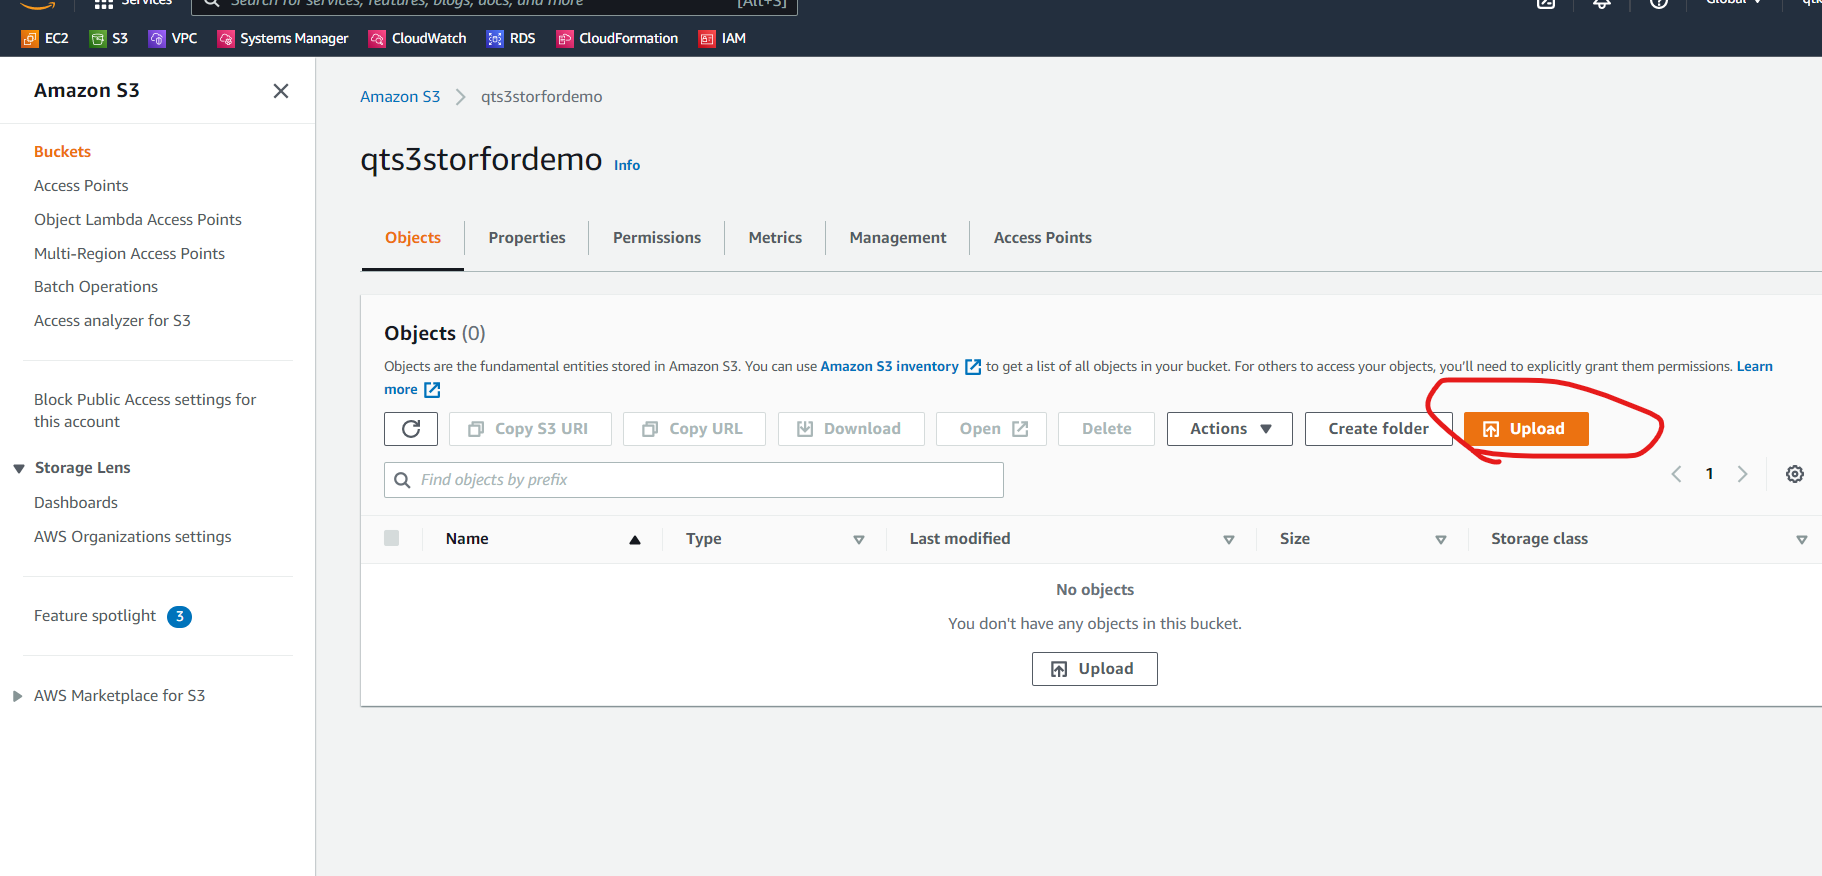Sort objects by the Type column arrow

coord(858,540)
